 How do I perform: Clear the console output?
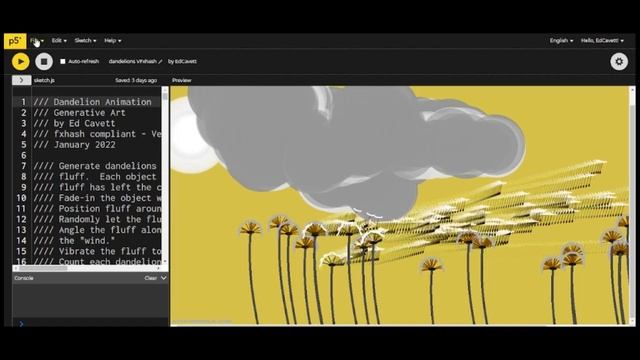tap(150, 278)
